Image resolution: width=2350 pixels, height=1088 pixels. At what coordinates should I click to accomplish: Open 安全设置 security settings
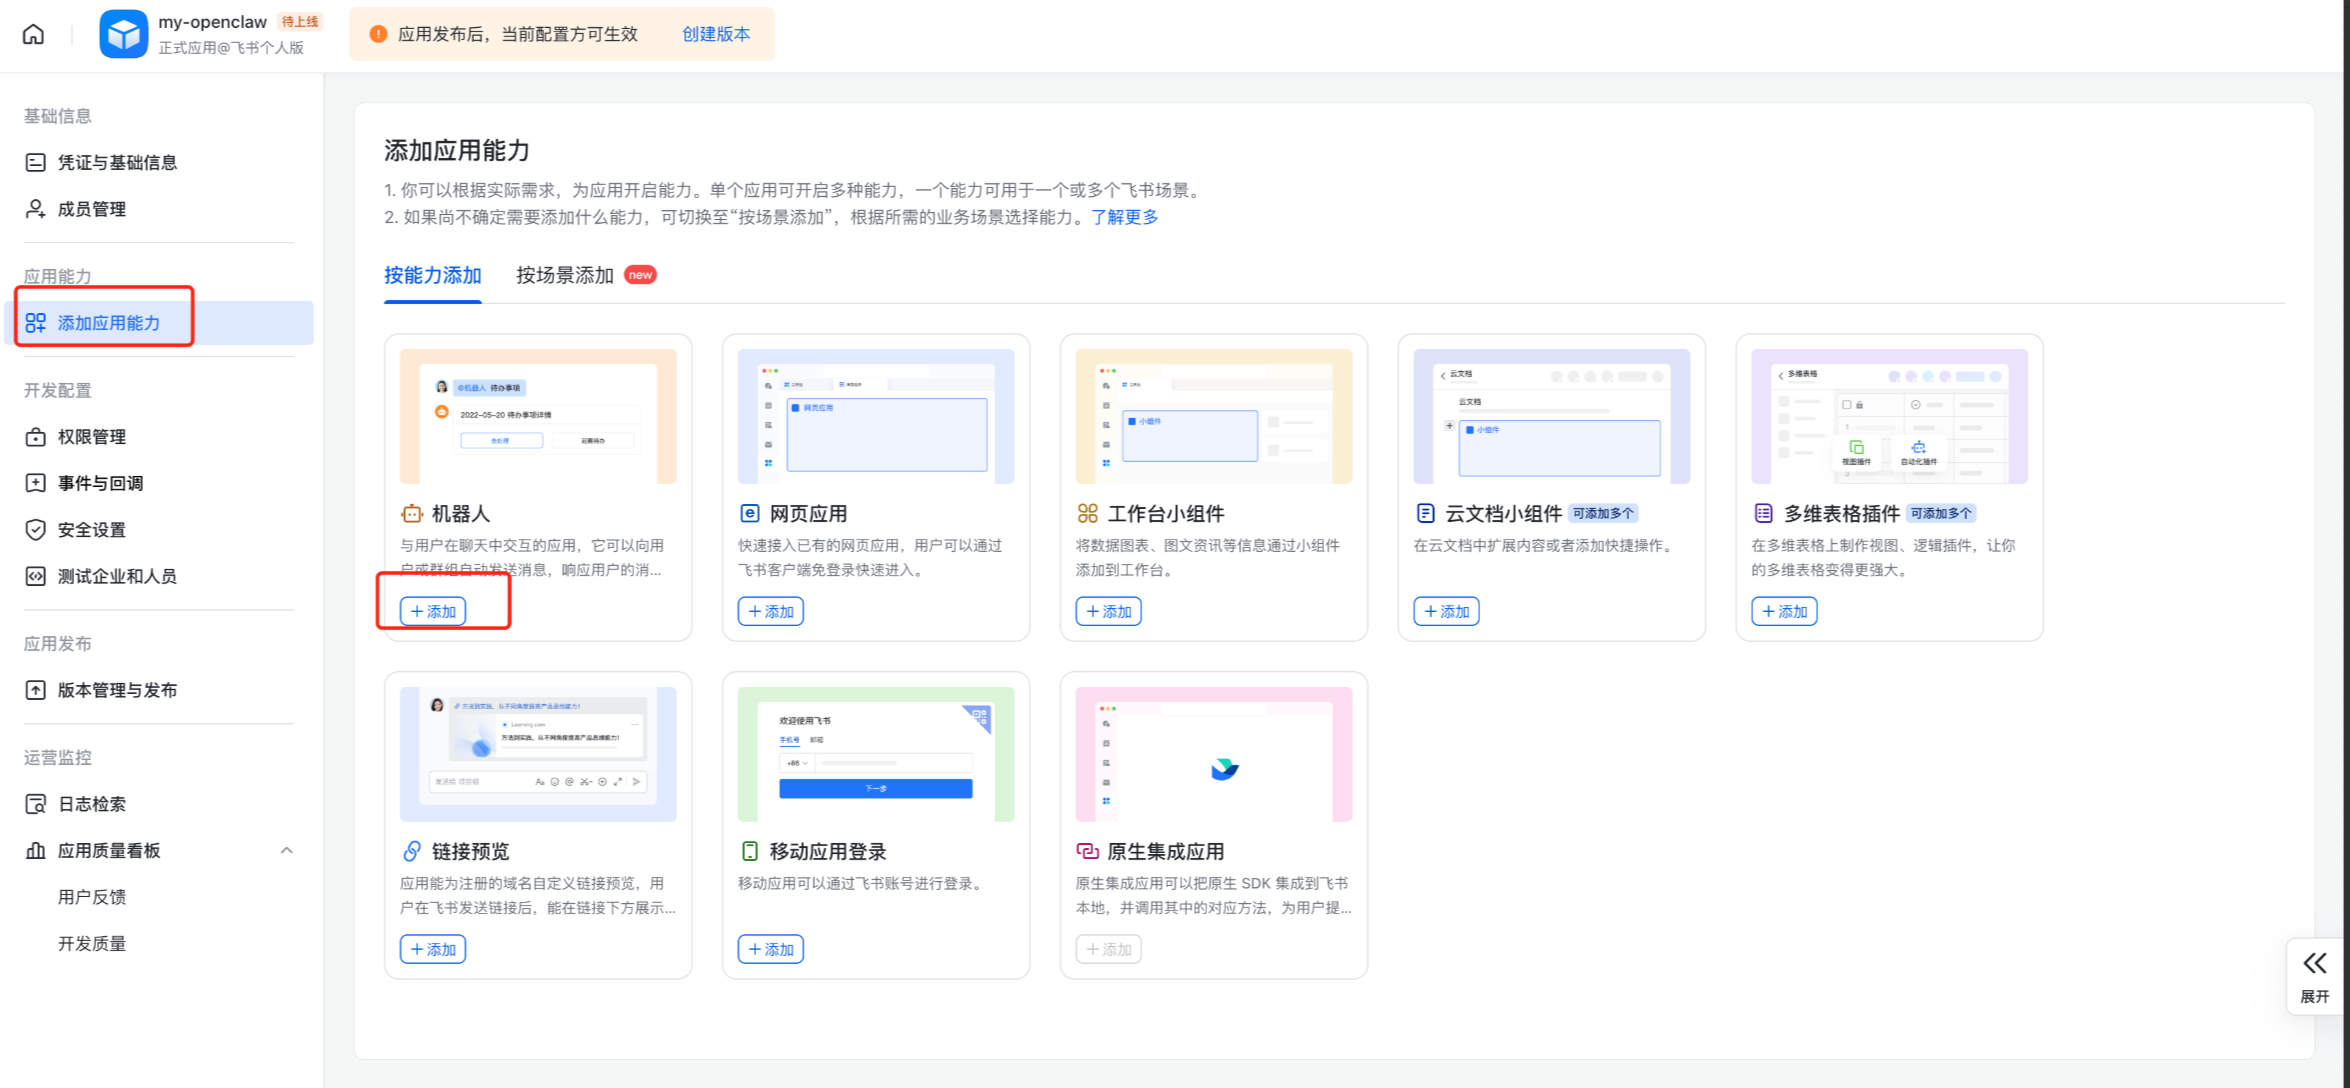pyautogui.click(x=91, y=530)
